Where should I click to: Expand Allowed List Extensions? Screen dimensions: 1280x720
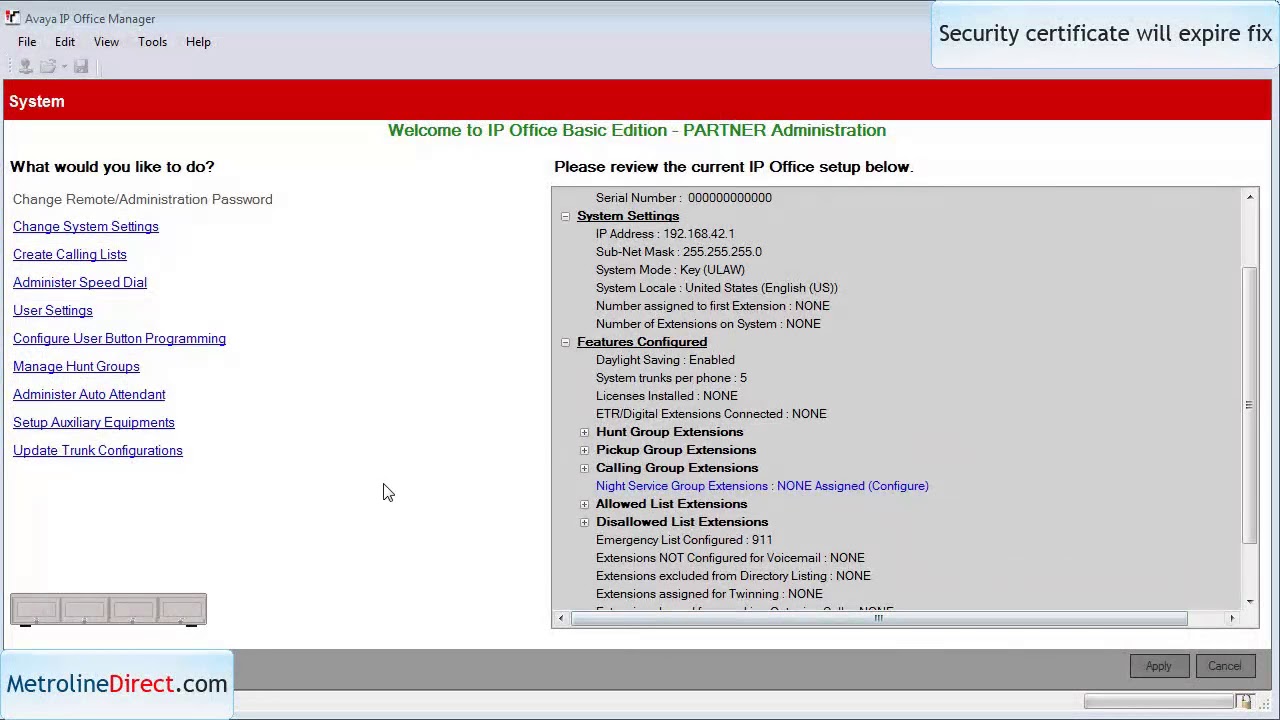tap(584, 504)
